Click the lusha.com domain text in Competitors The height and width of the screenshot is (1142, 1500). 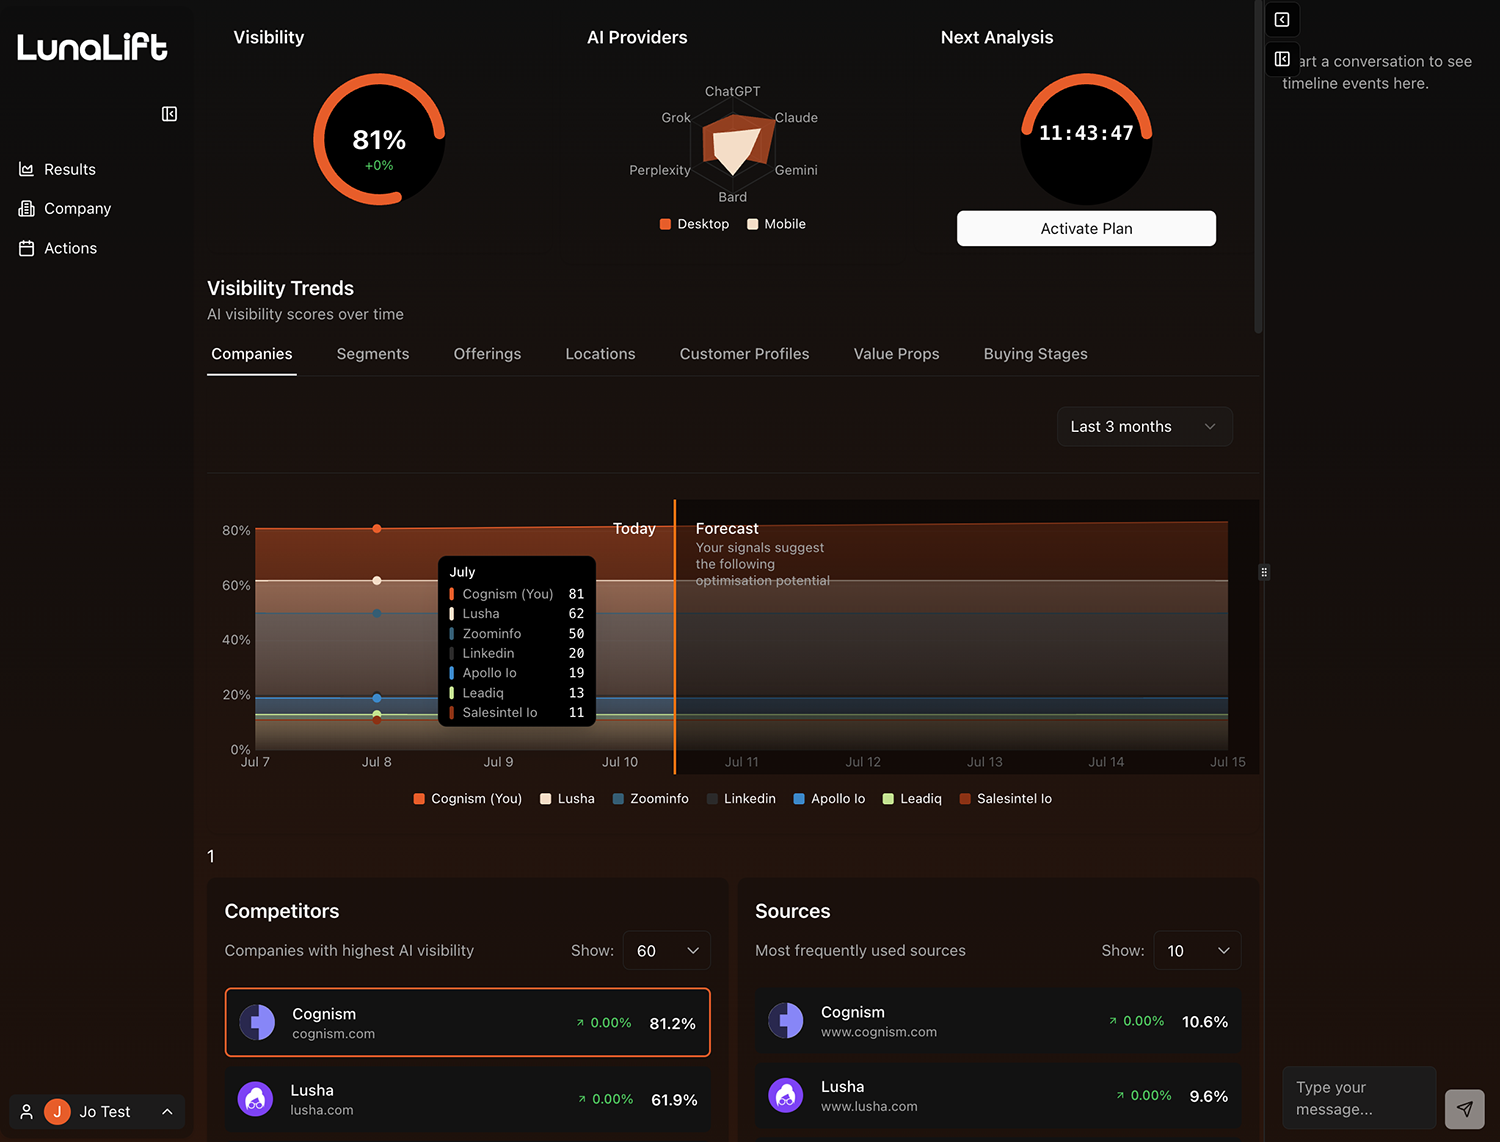click(322, 1110)
